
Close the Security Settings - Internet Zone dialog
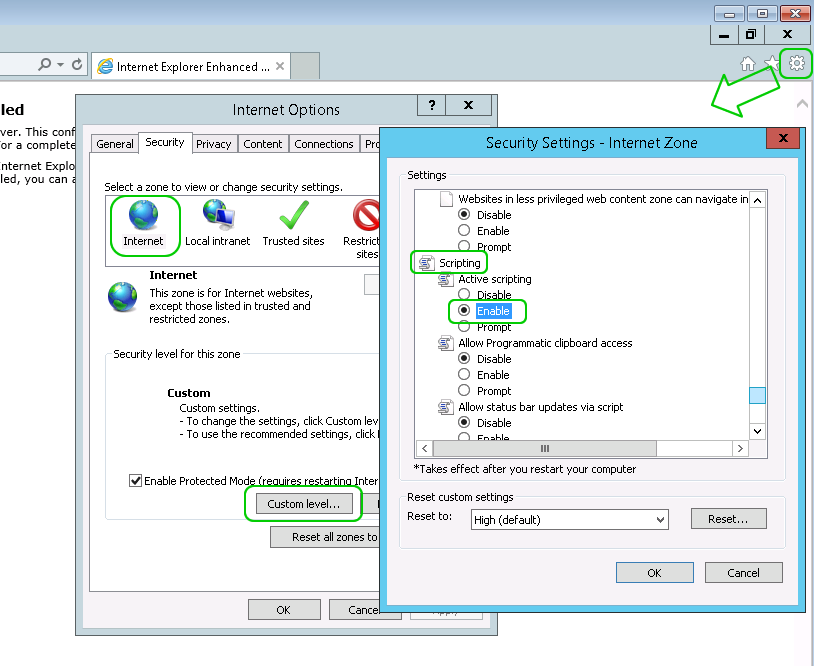point(783,138)
